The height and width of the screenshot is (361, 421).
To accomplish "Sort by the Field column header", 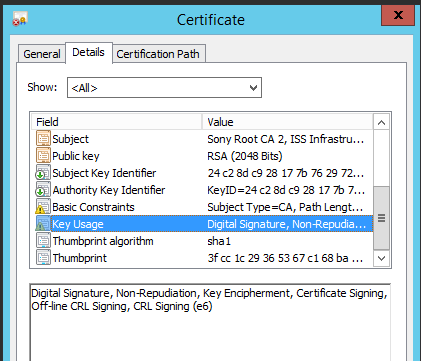I will [x=117, y=122].
